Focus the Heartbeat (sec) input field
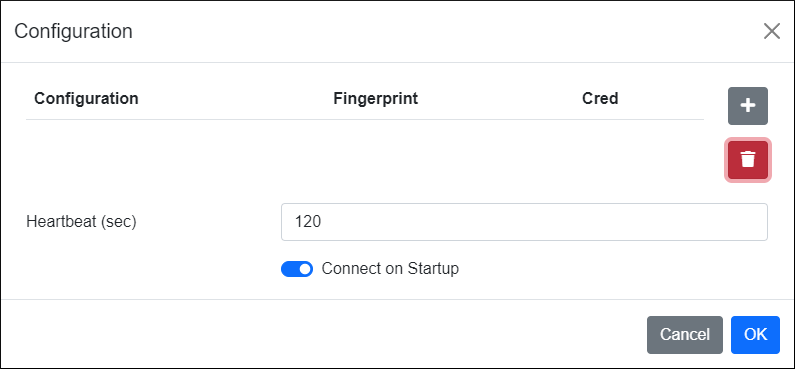 click(x=524, y=222)
